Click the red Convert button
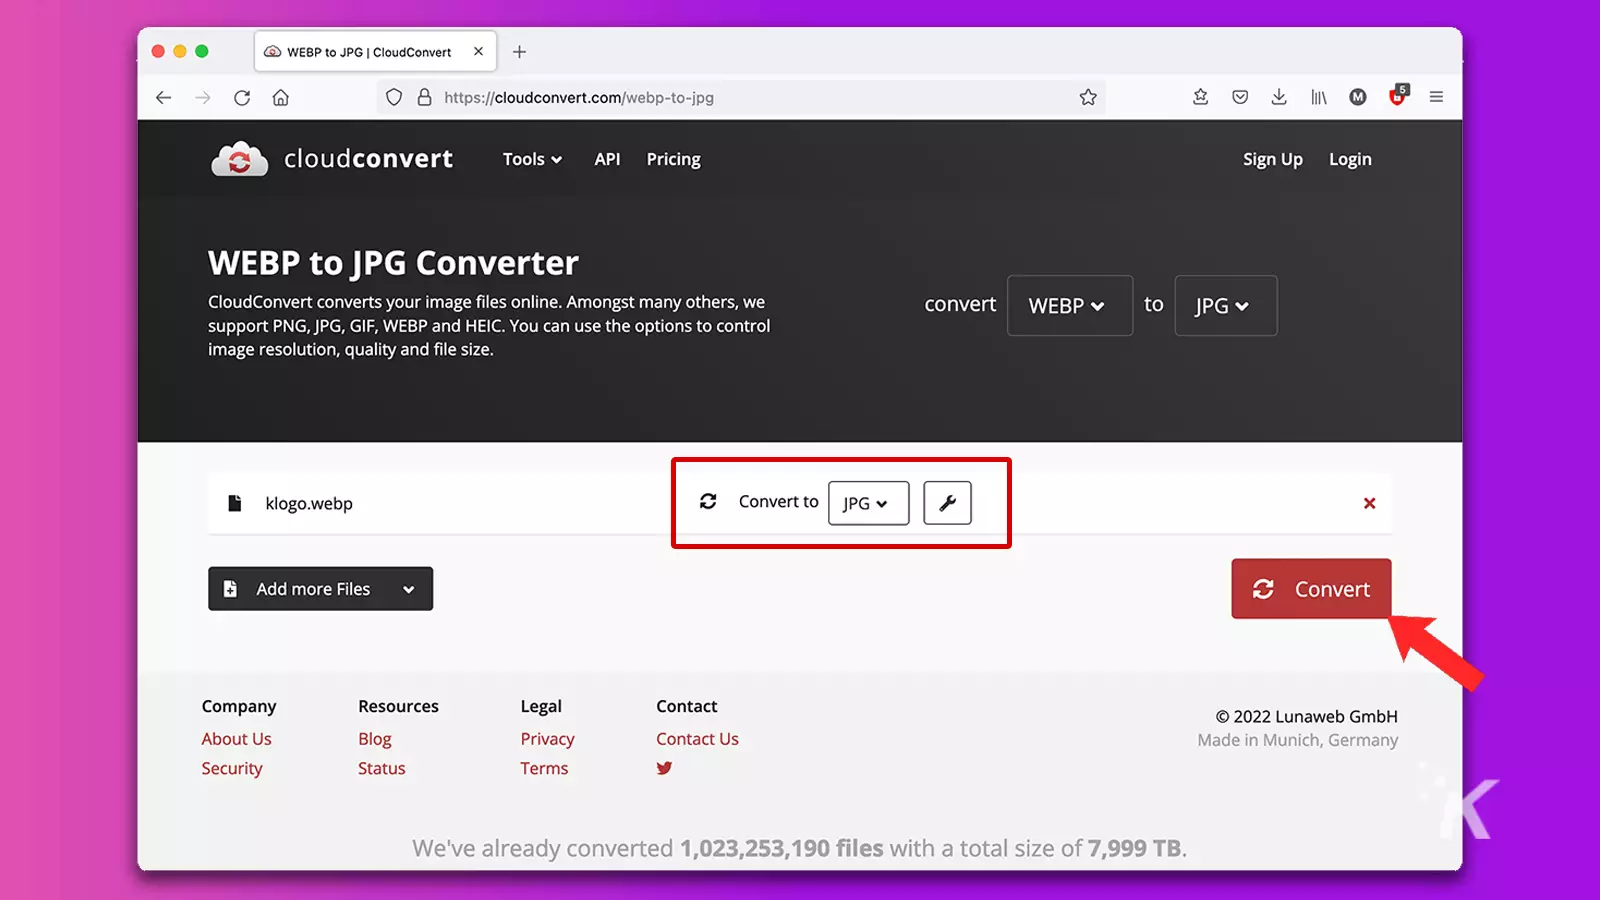 click(x=1311, y=589)
